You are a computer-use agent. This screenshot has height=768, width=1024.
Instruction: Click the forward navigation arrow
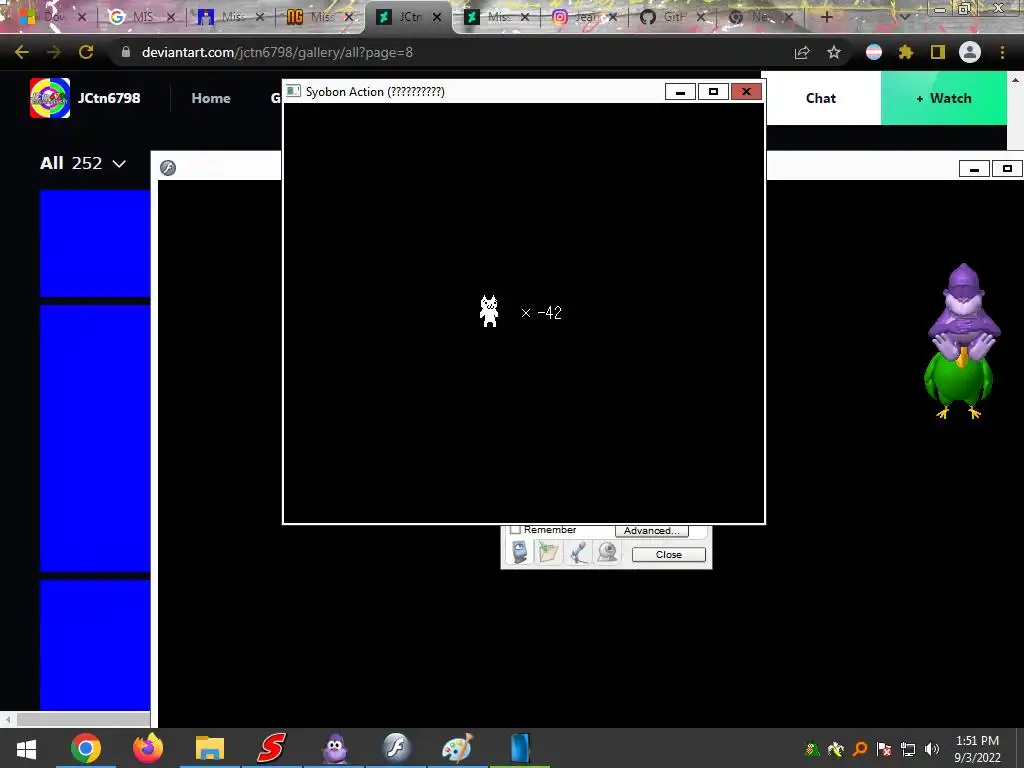coord(54,52)
